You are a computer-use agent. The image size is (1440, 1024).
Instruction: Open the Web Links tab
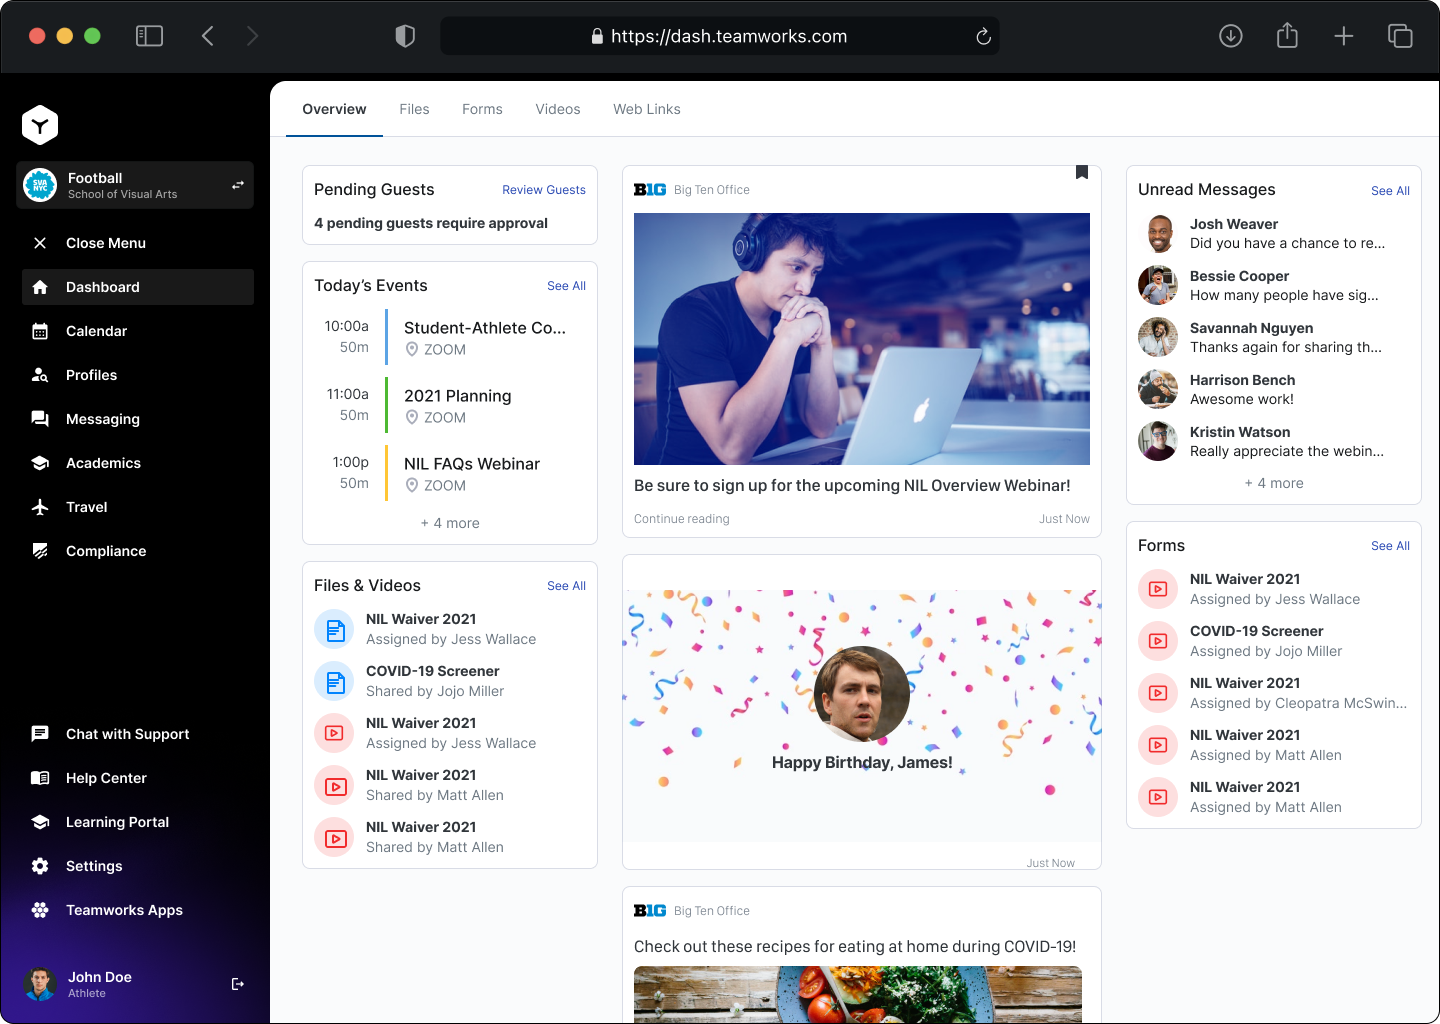tap(647, 109)
